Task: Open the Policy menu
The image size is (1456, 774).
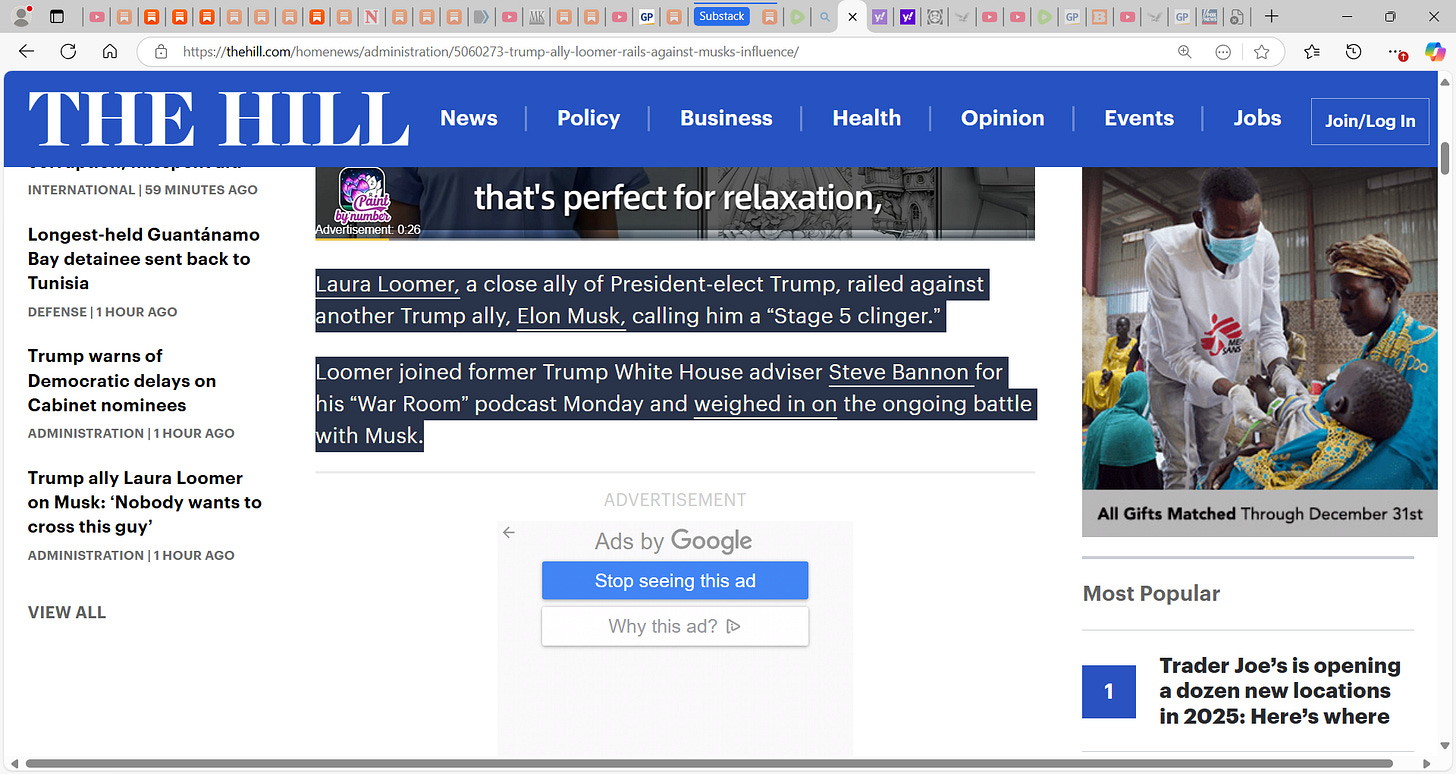Action: (x=588, y=118)
